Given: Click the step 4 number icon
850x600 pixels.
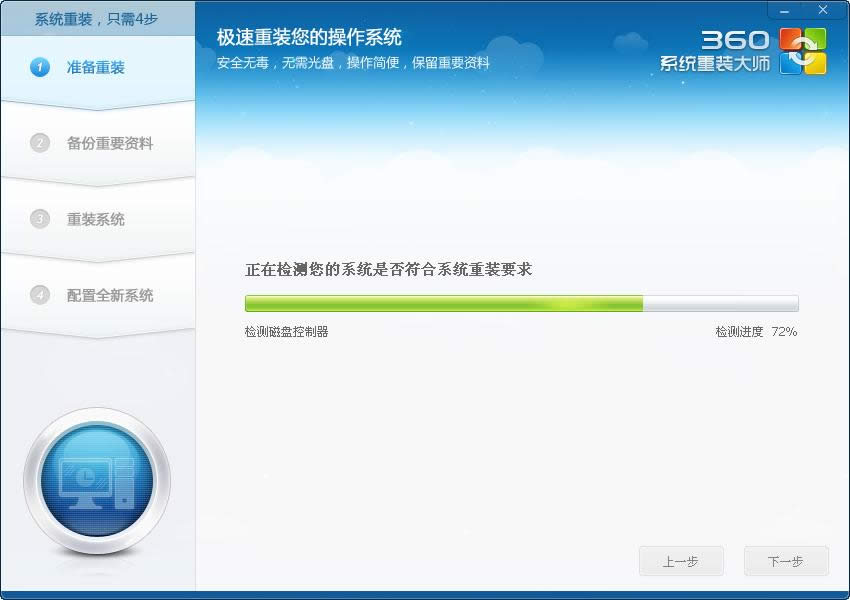Looking at the screenshot, I should click(x=40, y=295).
